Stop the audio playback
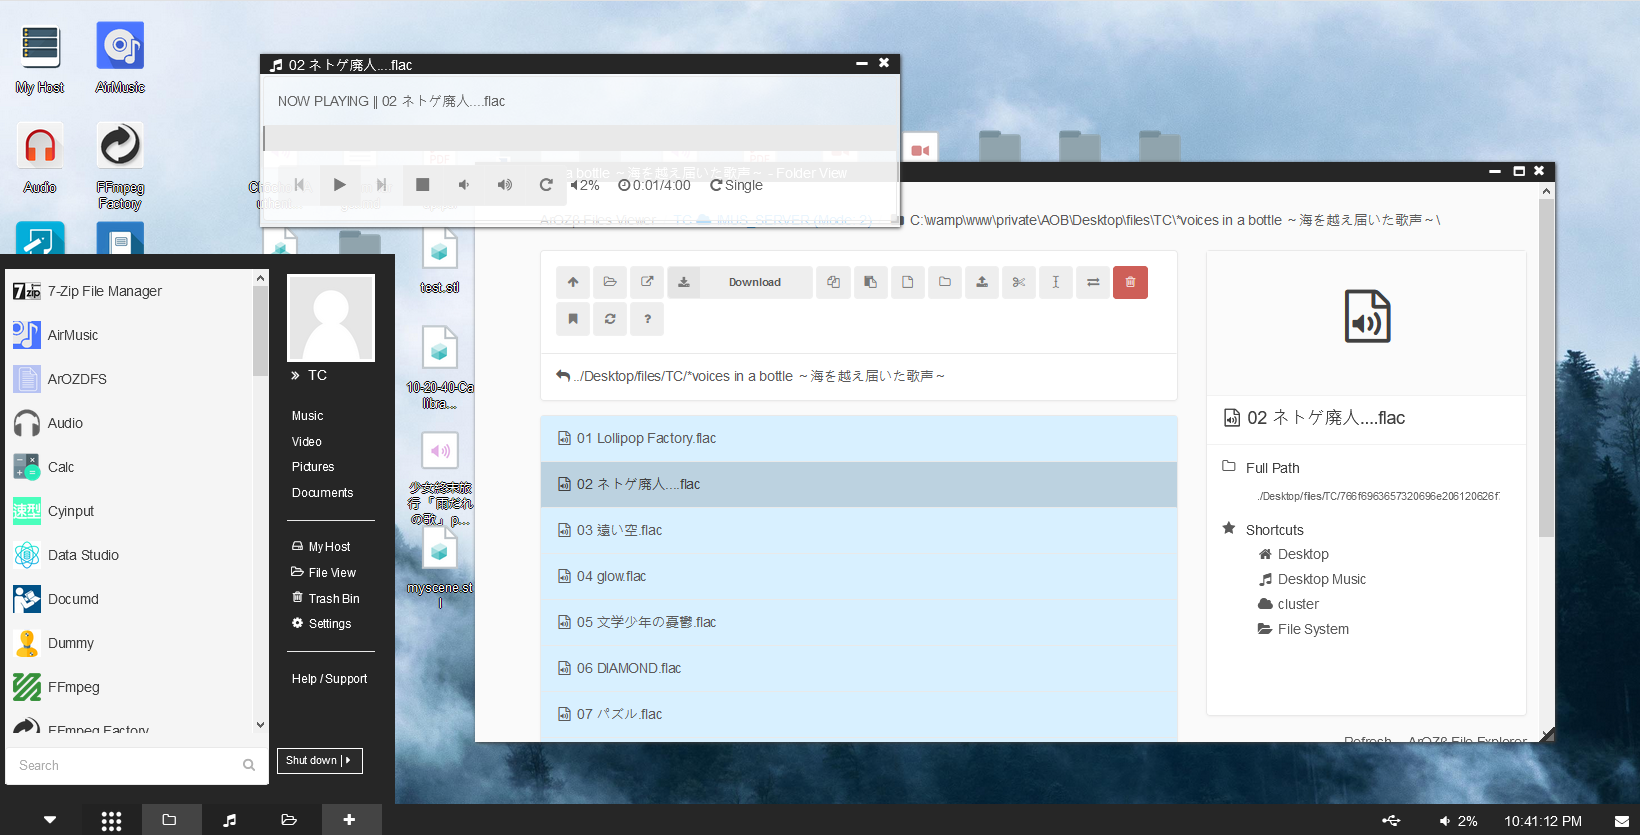 click(422, 185)
